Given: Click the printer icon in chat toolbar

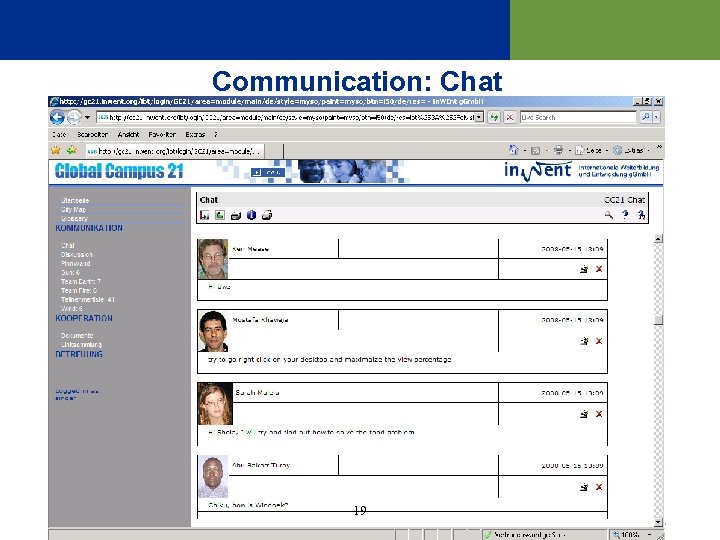Looking at the screenshot, I should point(267,215).
